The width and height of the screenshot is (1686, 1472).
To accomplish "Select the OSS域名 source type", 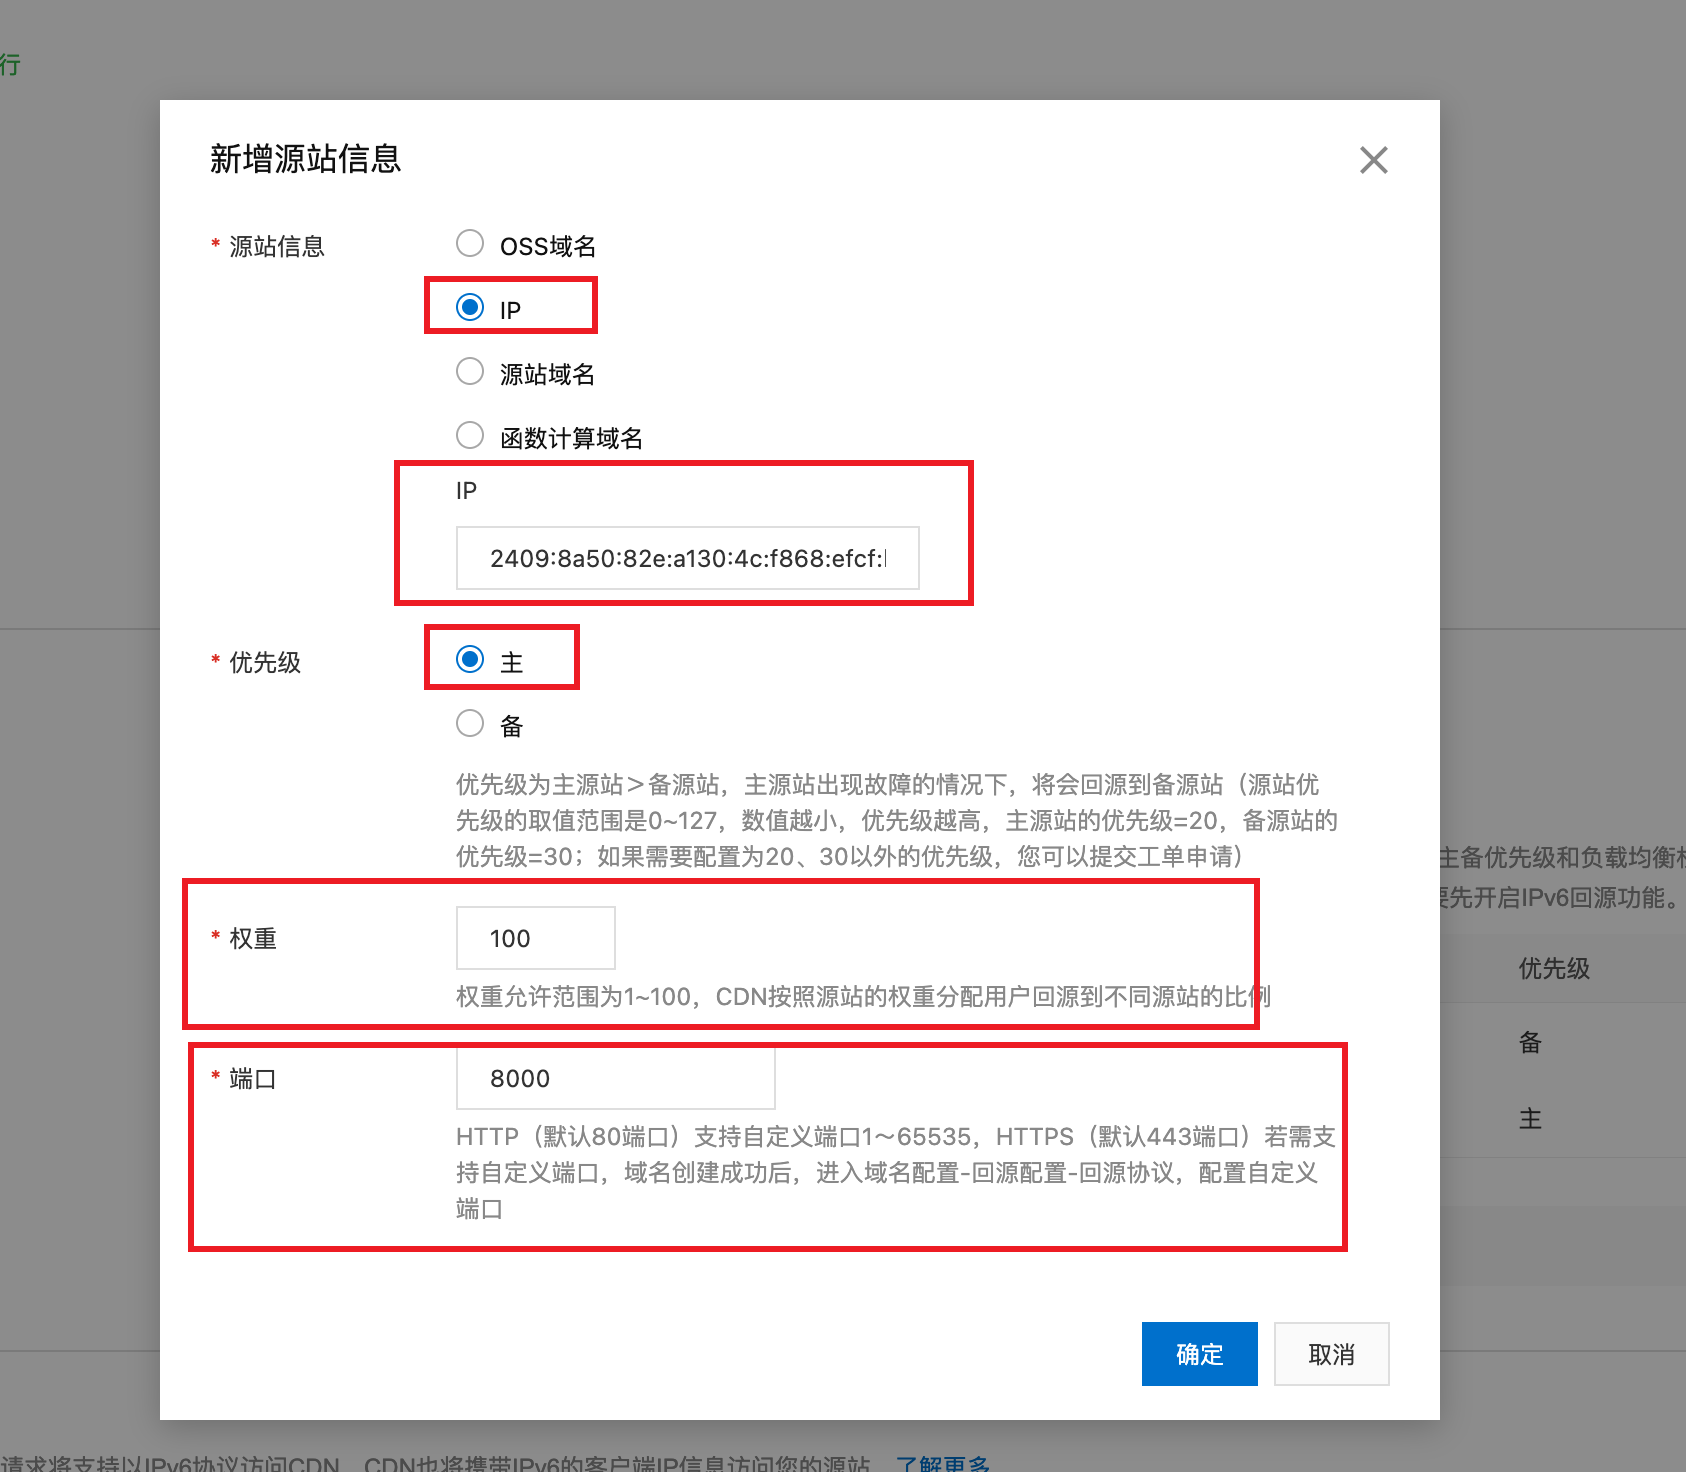I will pos(470,242).
